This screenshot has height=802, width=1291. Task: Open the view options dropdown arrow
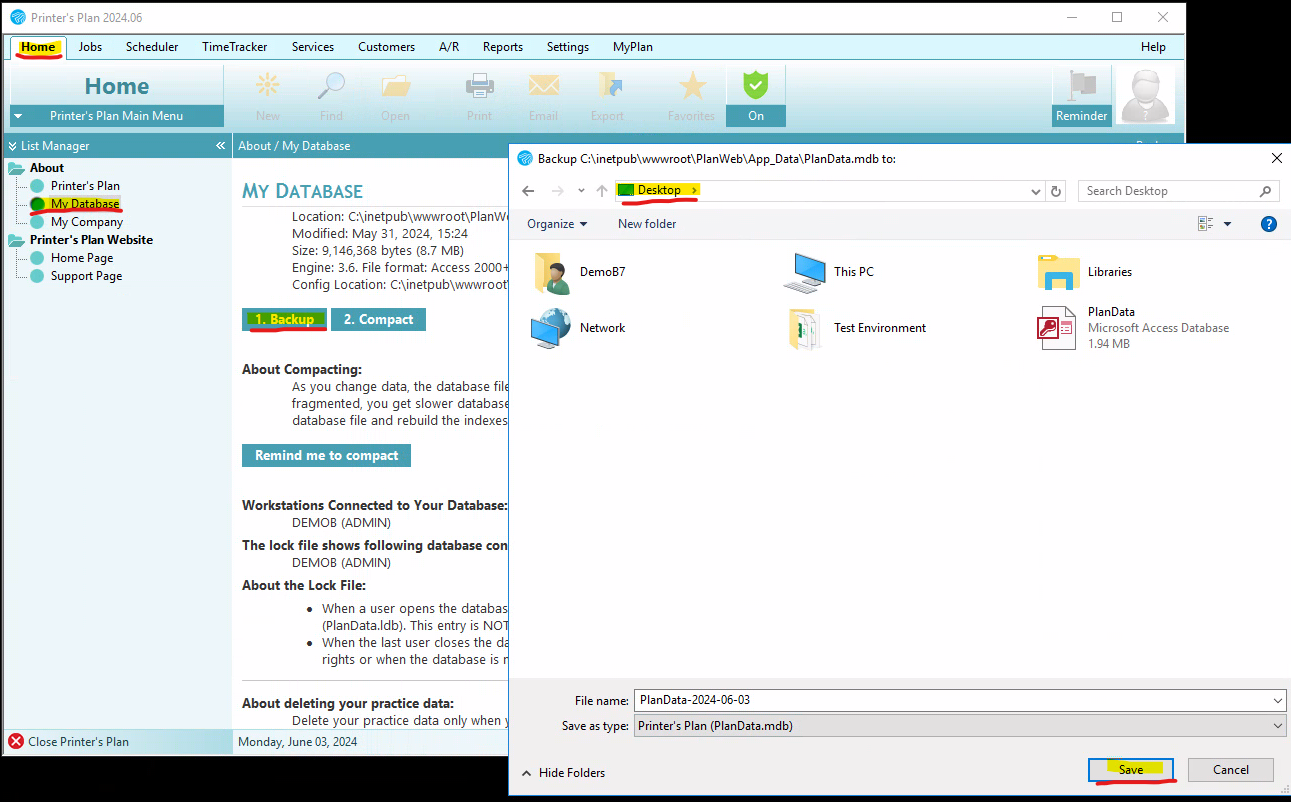1228,224
